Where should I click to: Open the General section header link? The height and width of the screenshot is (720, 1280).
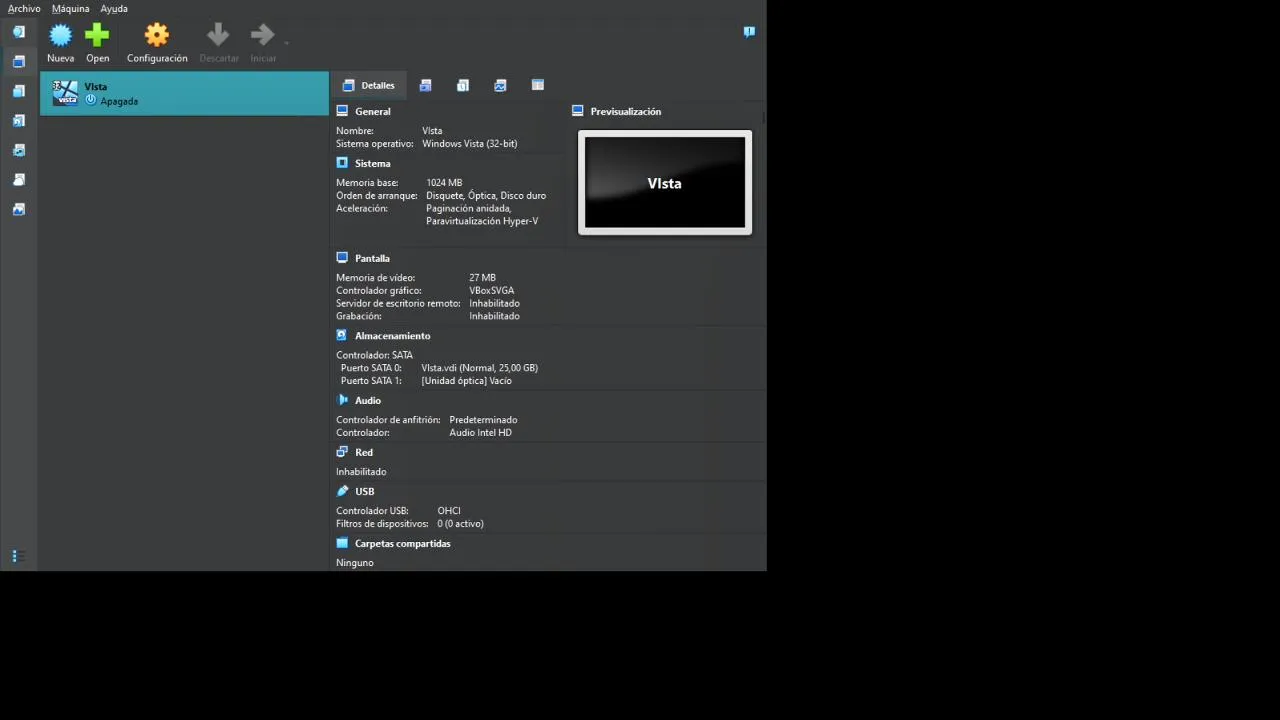click(373, 111)
